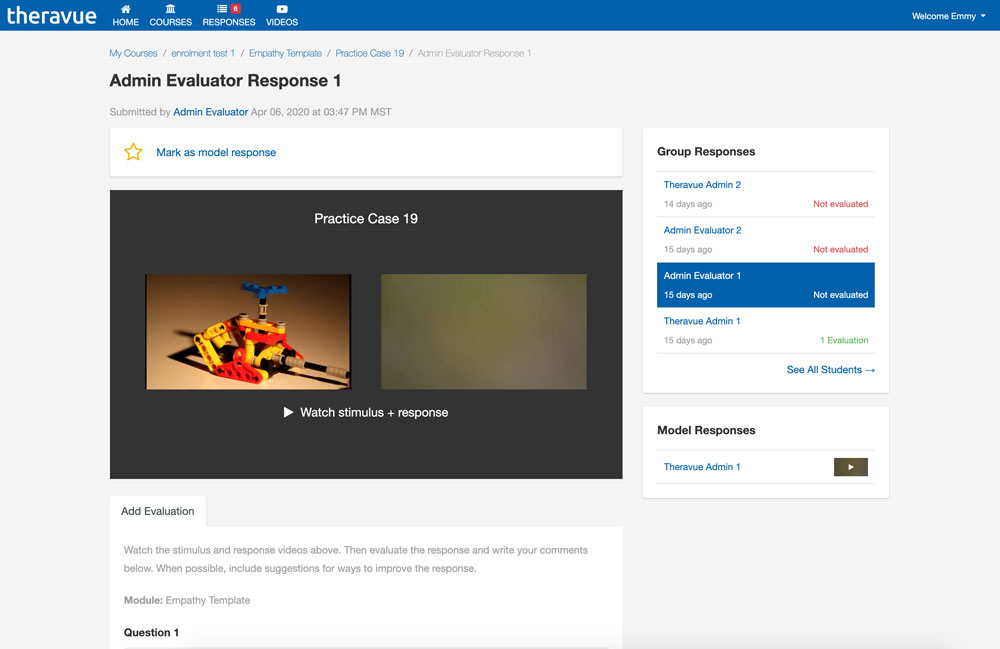Play Watch stimulus + response
Viewport: 1000px width, 649px height.
click(366, 412)
